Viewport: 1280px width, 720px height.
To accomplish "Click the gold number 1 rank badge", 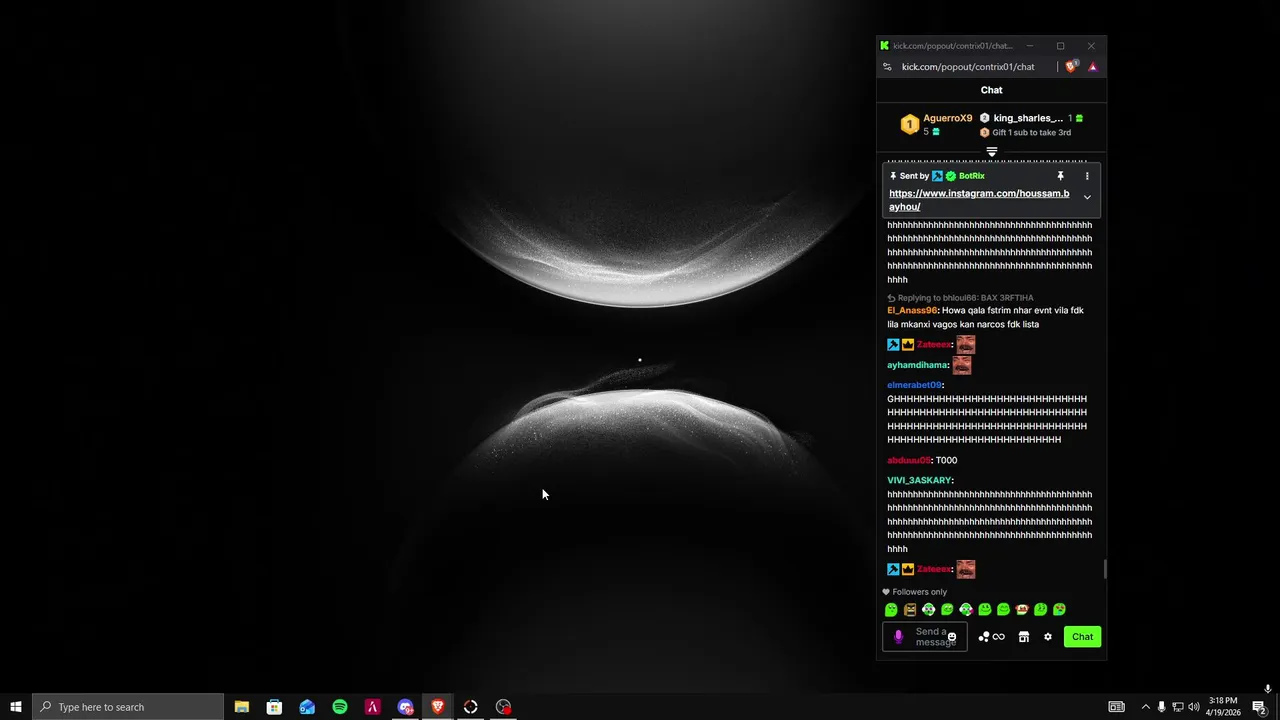I will 909,125.
